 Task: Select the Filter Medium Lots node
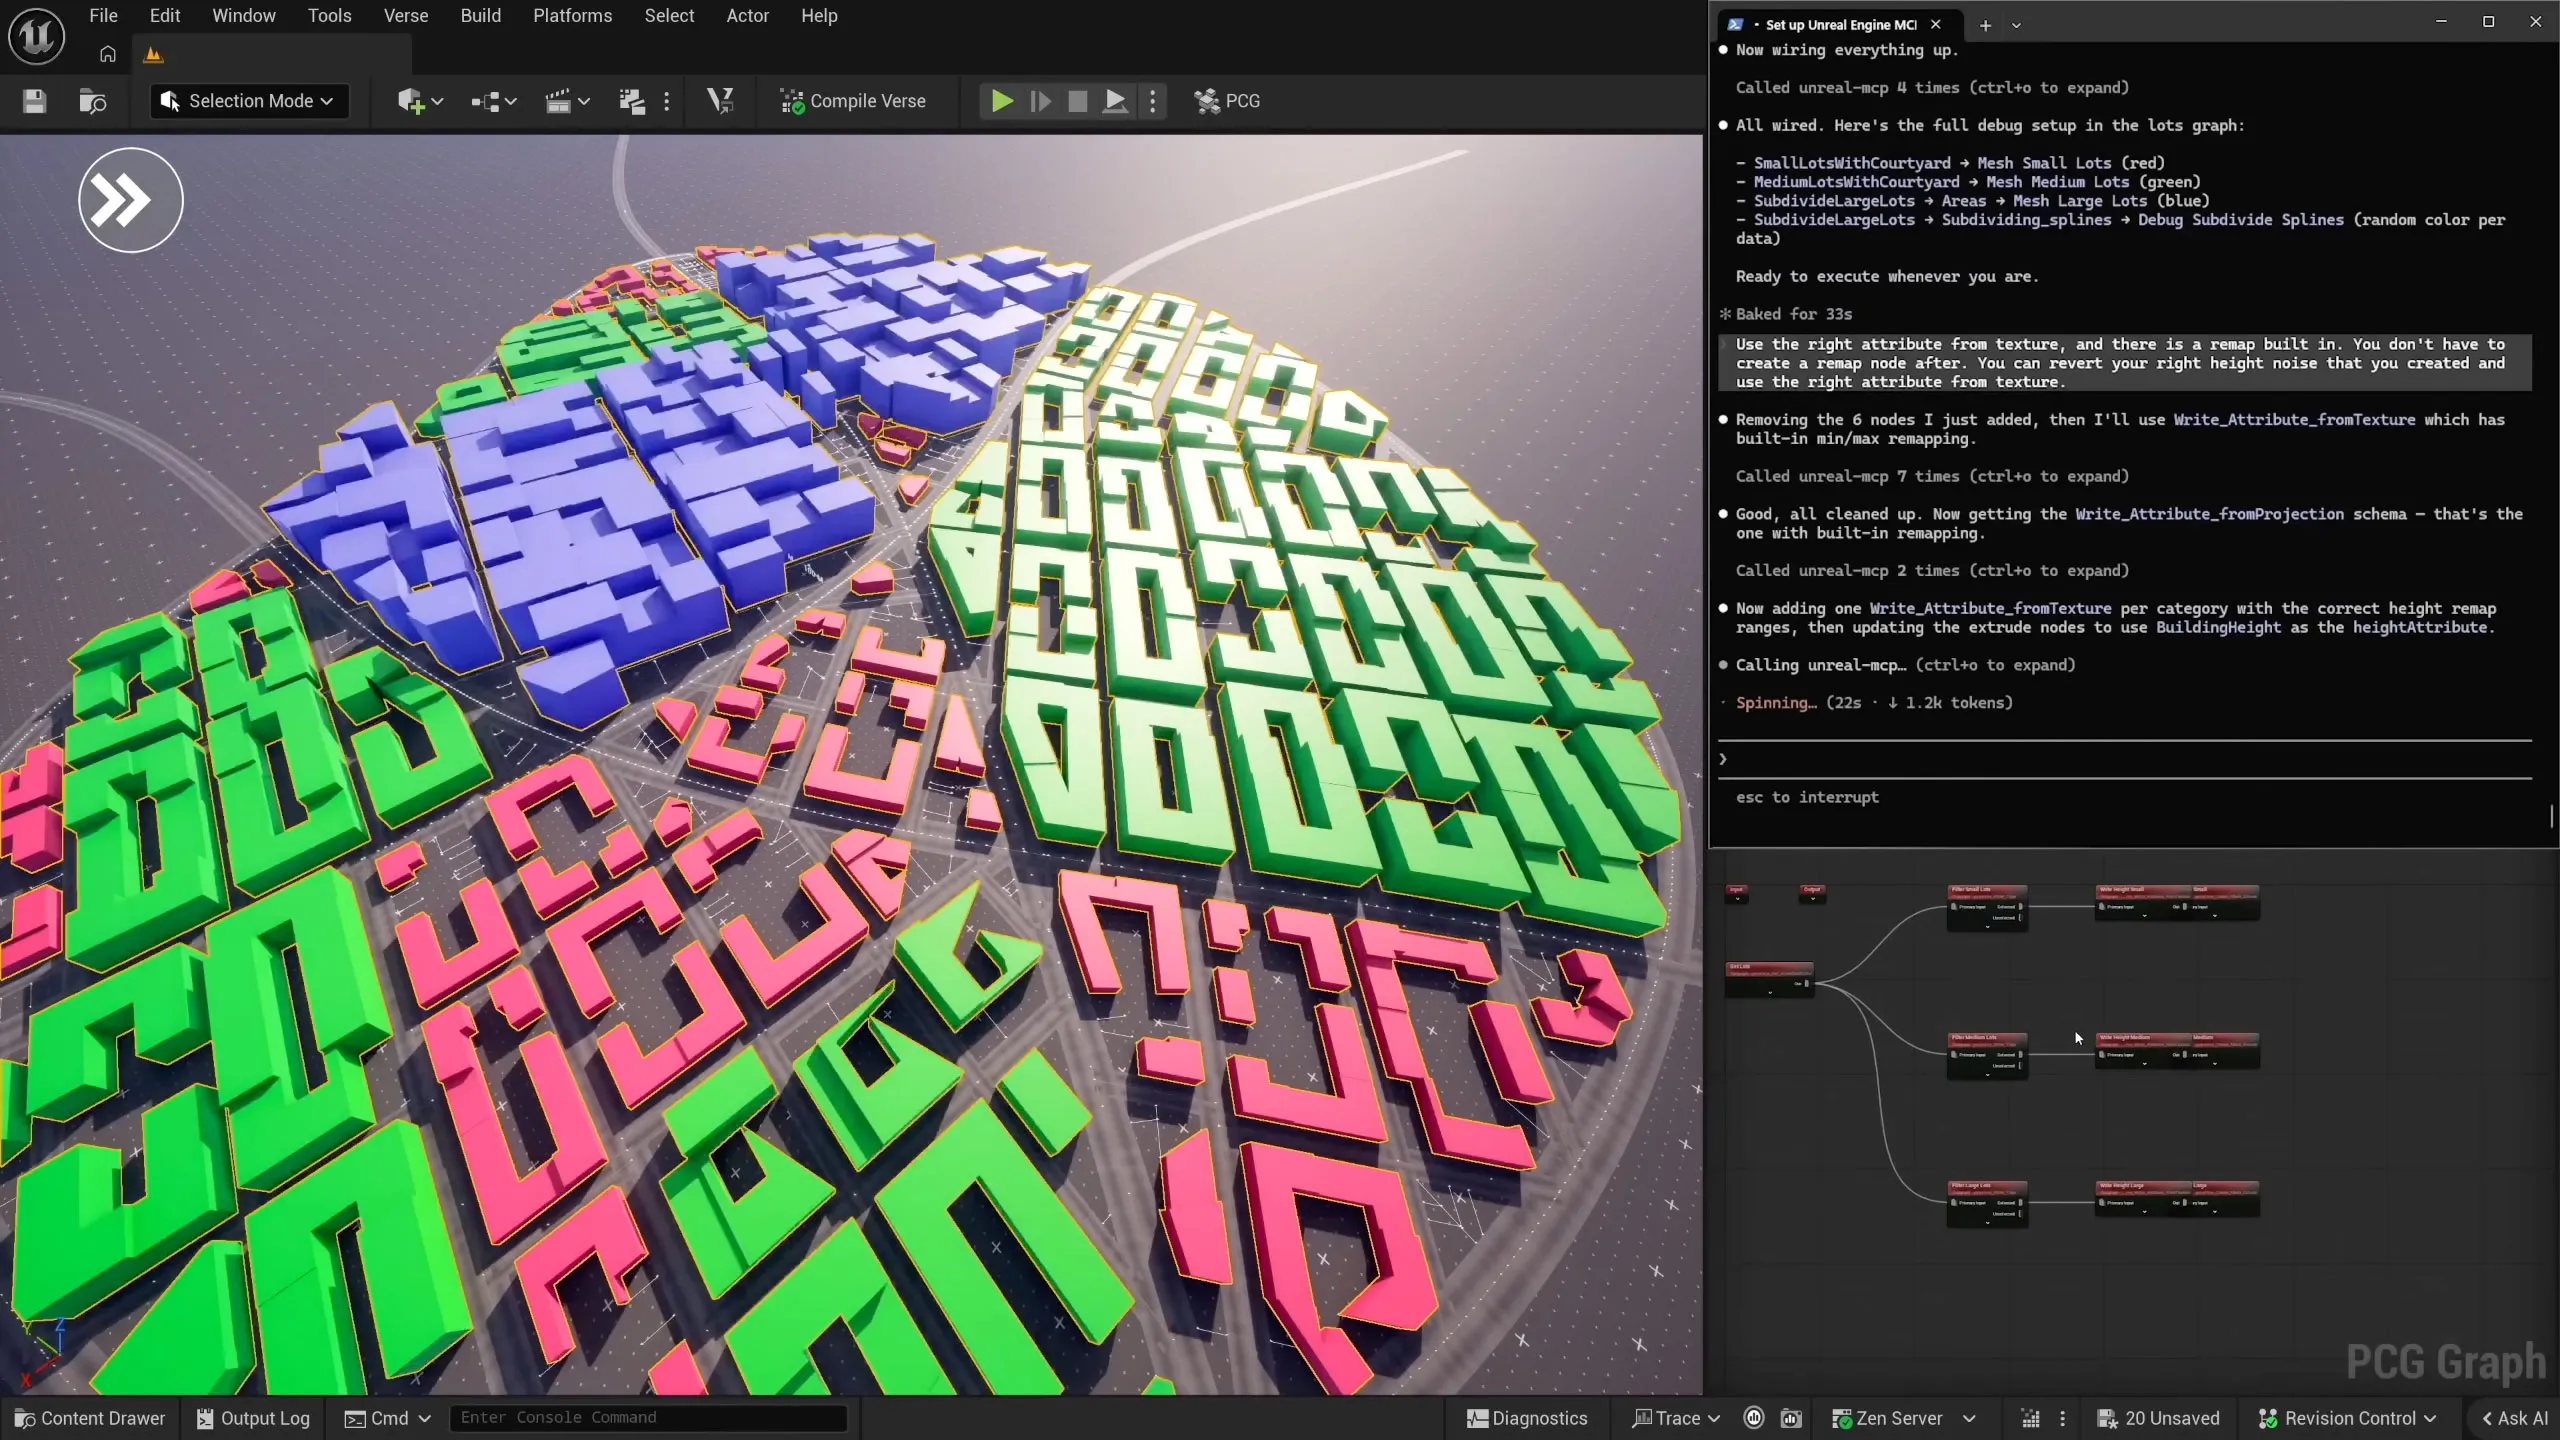coord(1987,1055)
